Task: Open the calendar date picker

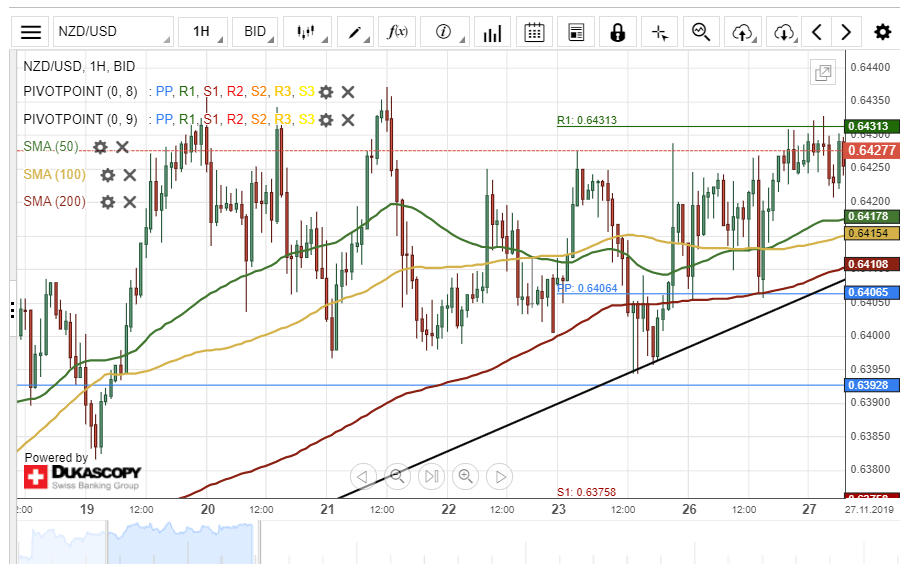Action: pos(534,32)
